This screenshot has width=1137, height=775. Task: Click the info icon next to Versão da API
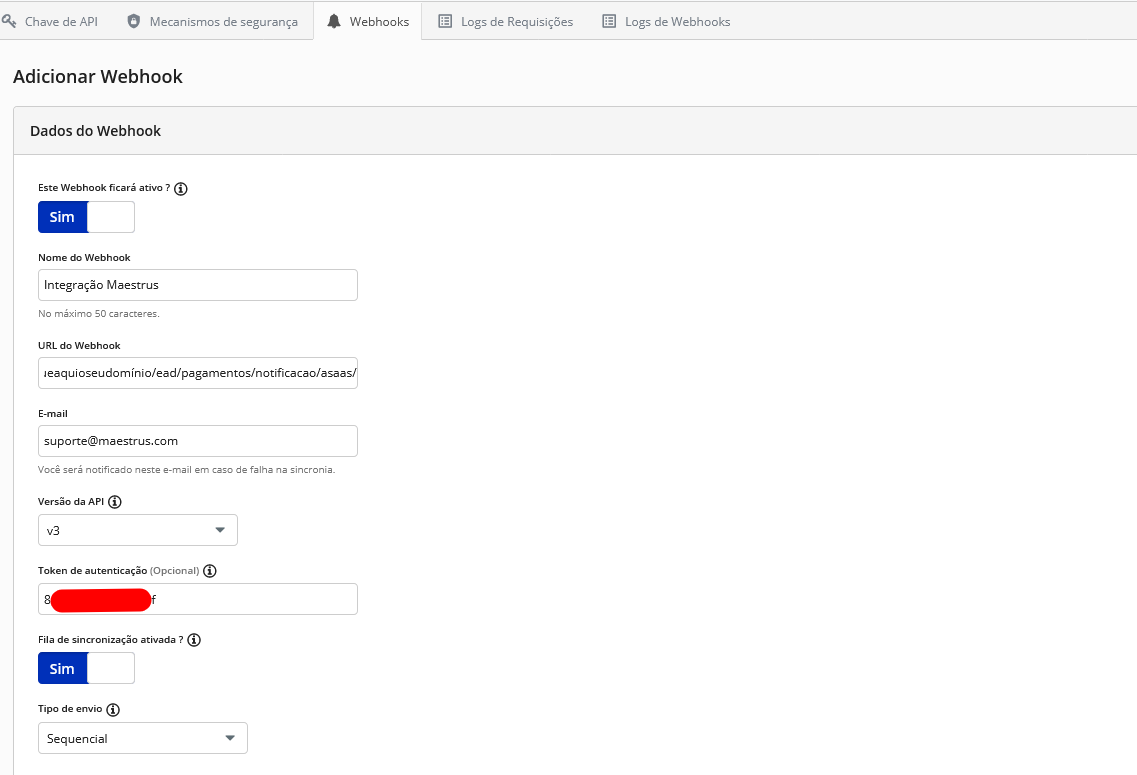(x=115, y=502)
